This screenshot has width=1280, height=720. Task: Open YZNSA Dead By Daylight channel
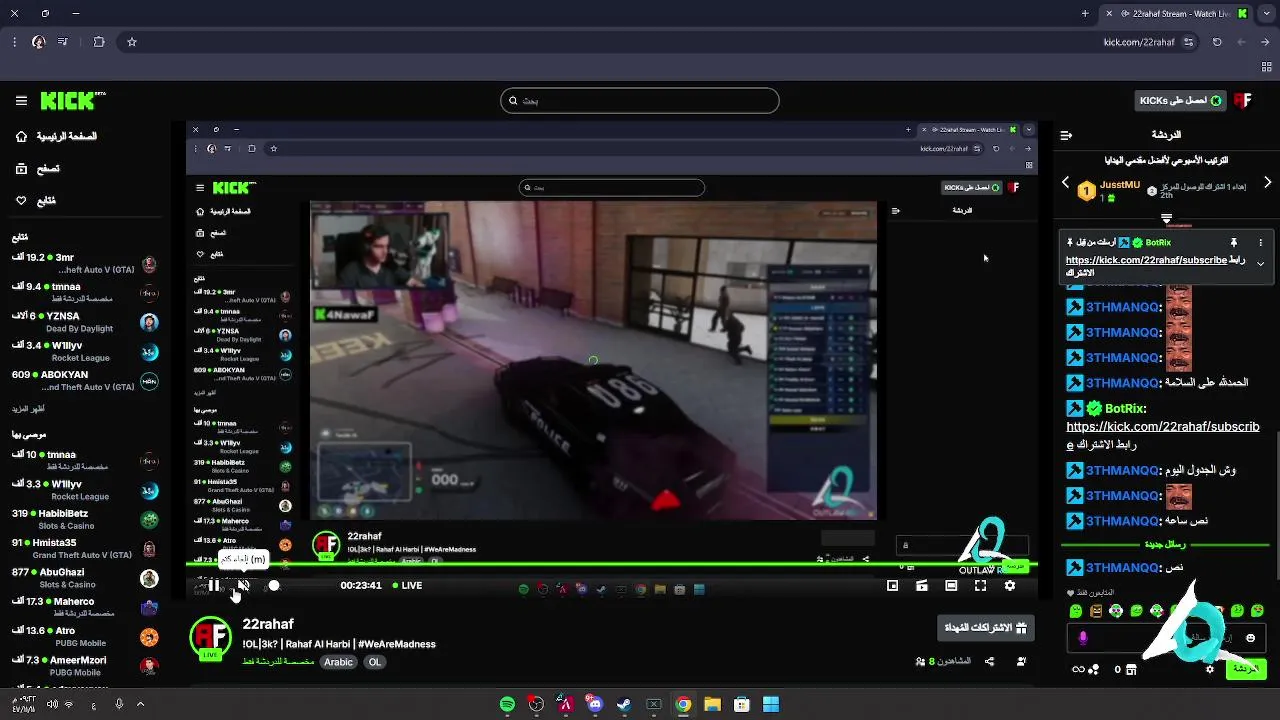click(85, 322)
